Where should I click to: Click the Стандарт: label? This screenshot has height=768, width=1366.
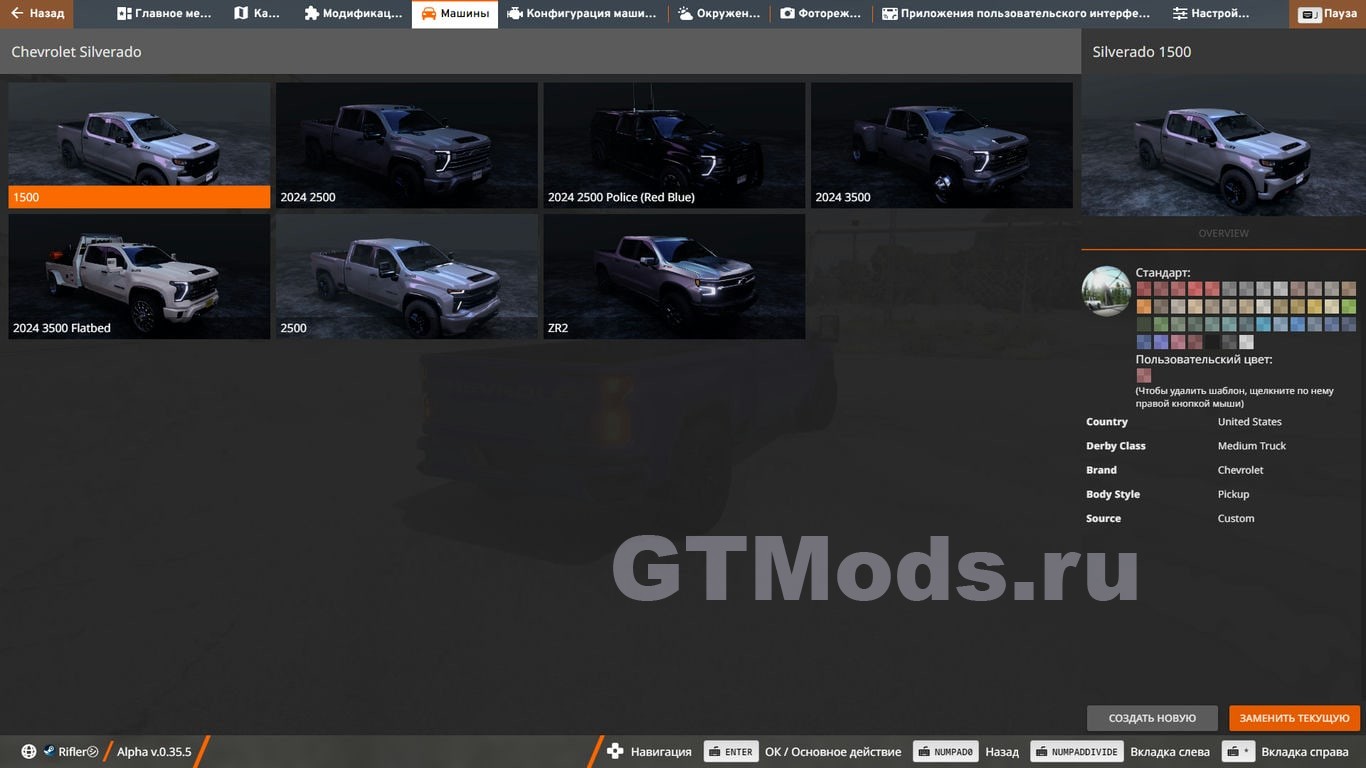[1163, 273]
